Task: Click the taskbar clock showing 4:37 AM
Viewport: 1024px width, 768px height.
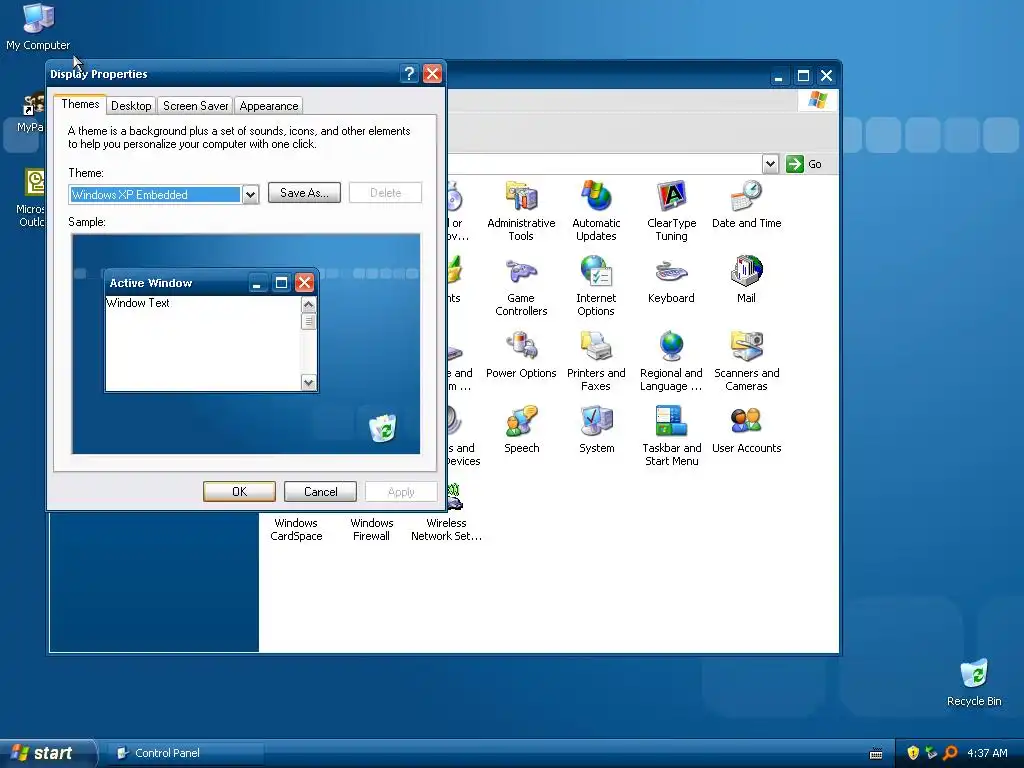Action: (x=987, y=753)
